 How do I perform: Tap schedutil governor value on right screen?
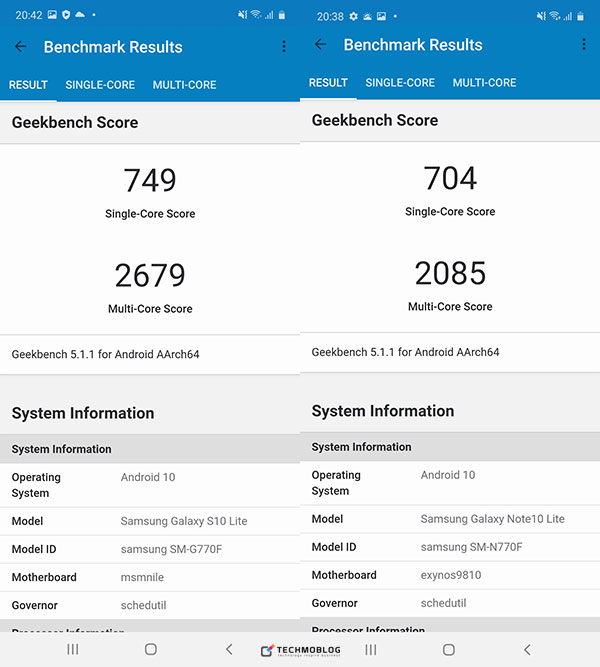pos(443,603)
